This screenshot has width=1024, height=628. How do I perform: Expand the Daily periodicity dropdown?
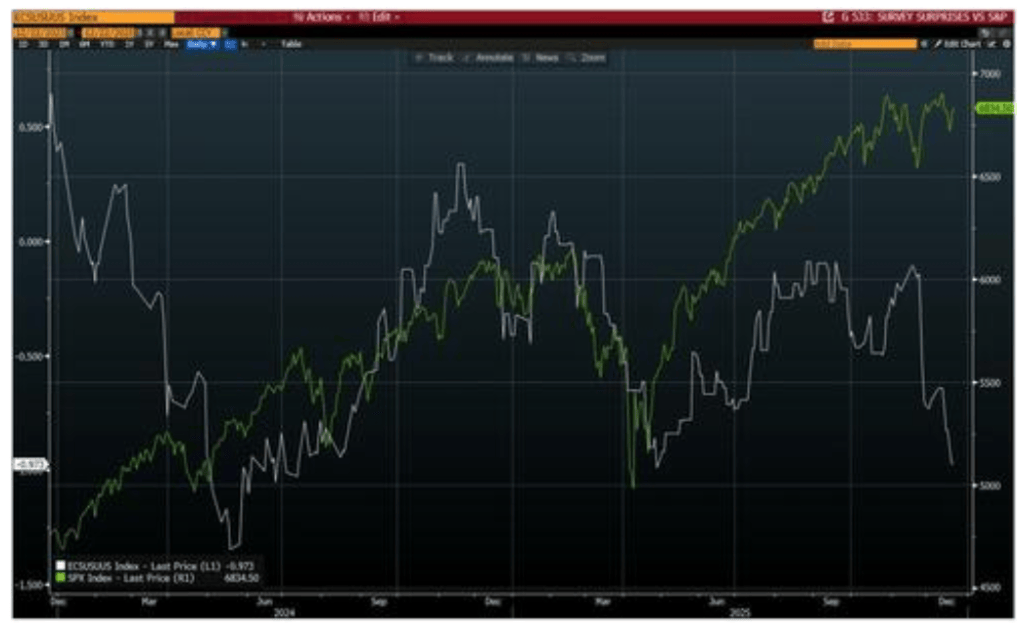(x=201, y=44)
